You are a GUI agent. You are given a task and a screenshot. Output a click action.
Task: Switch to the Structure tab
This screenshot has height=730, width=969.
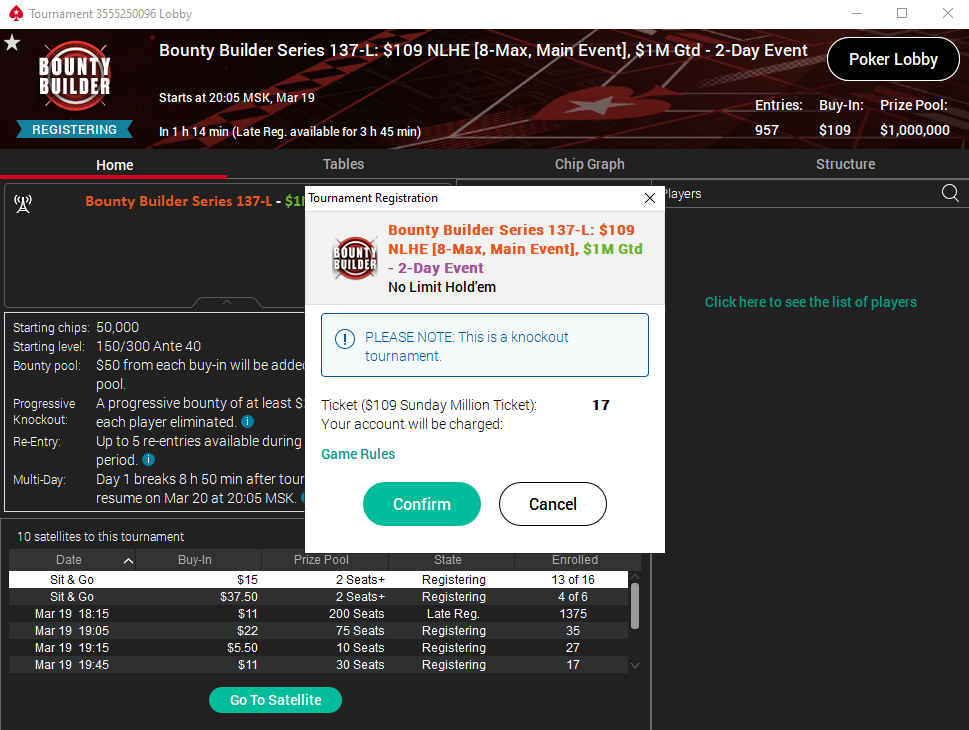845,164
